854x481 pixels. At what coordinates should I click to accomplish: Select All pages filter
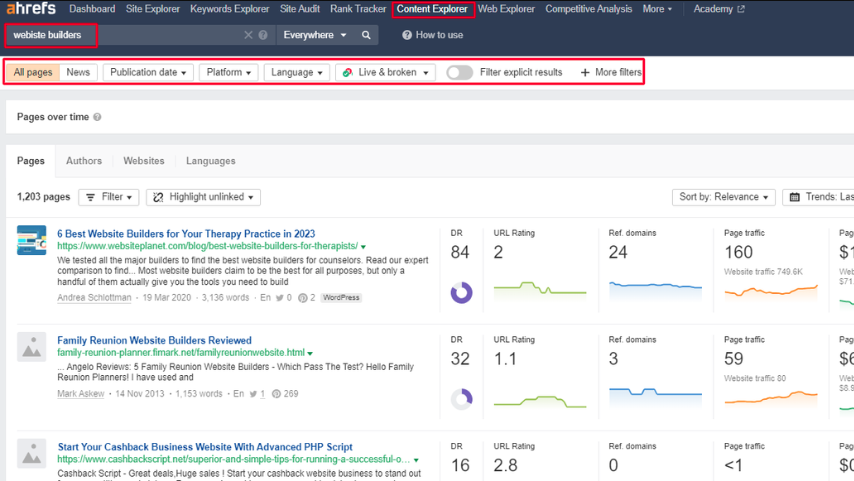(33, 72)
